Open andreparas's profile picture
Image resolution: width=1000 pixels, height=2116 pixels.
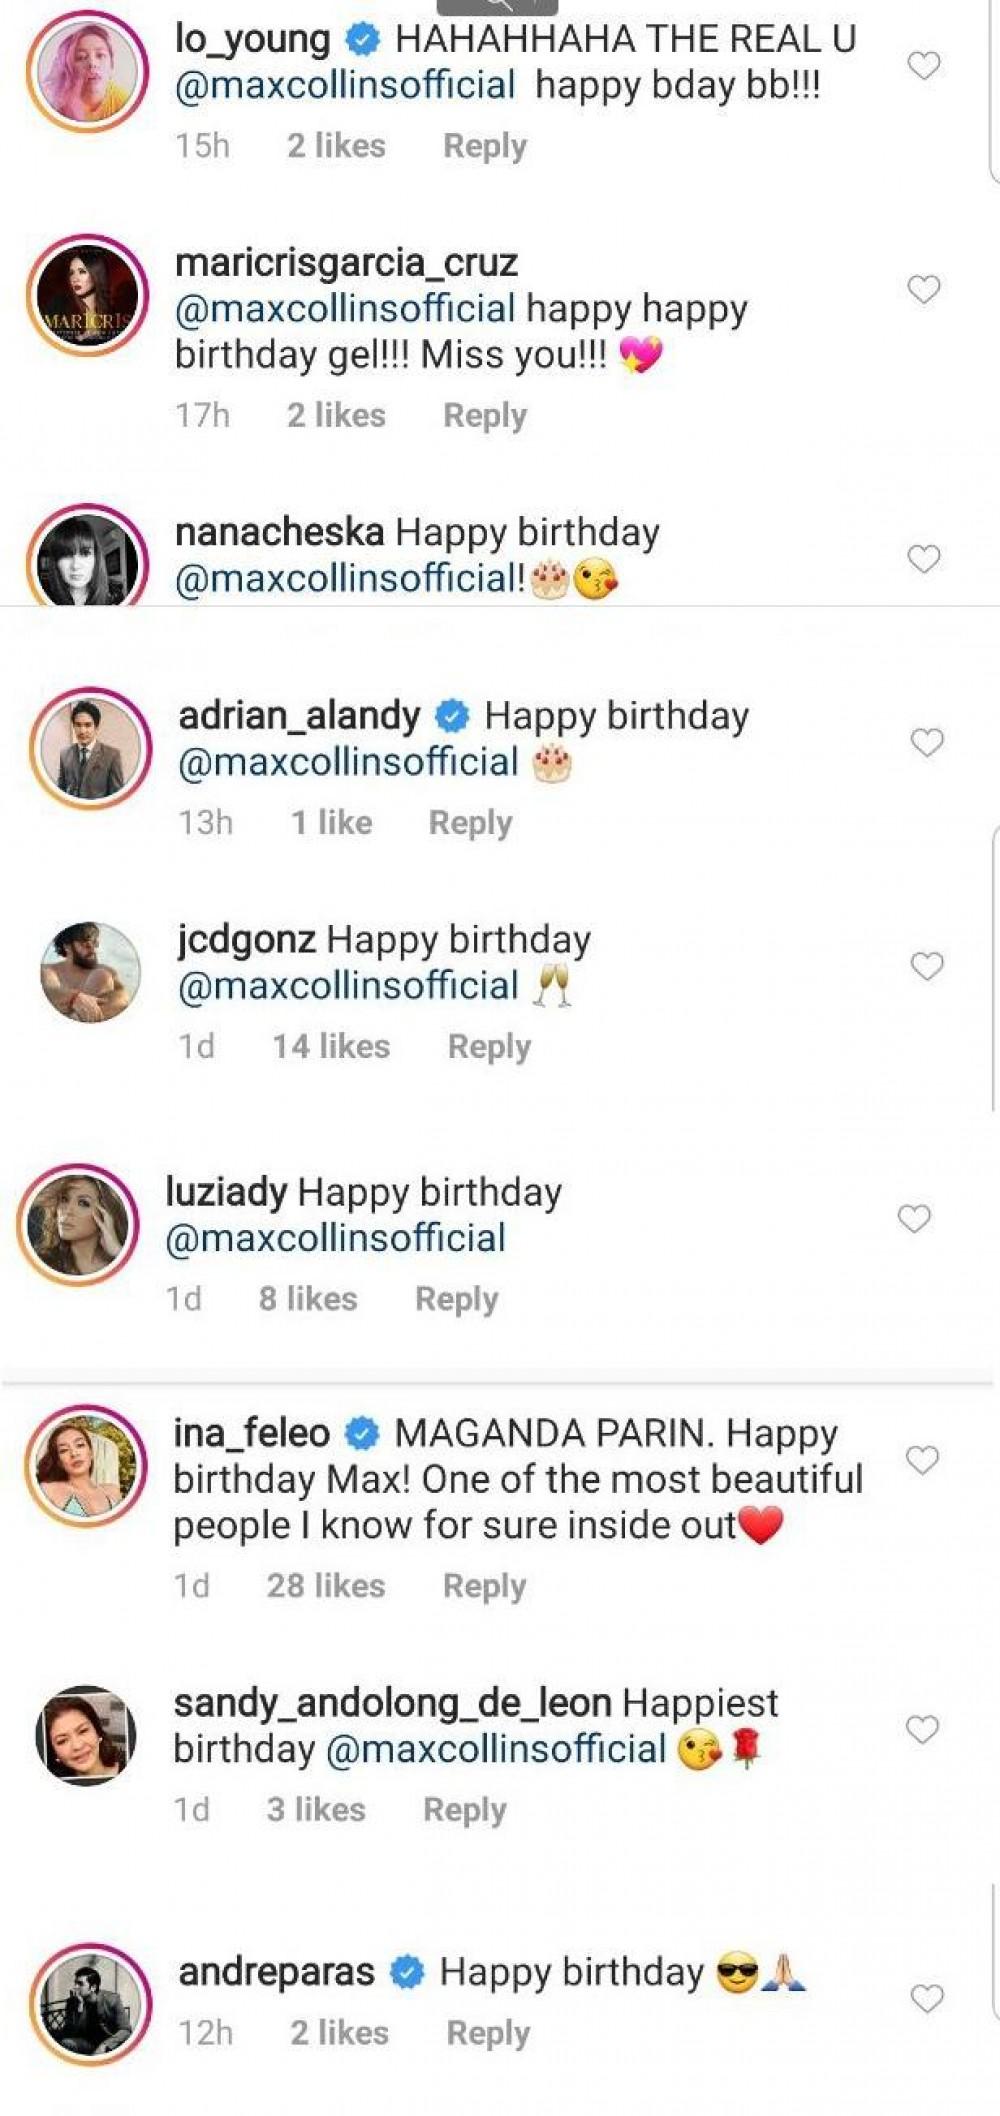coord(90,2003)
